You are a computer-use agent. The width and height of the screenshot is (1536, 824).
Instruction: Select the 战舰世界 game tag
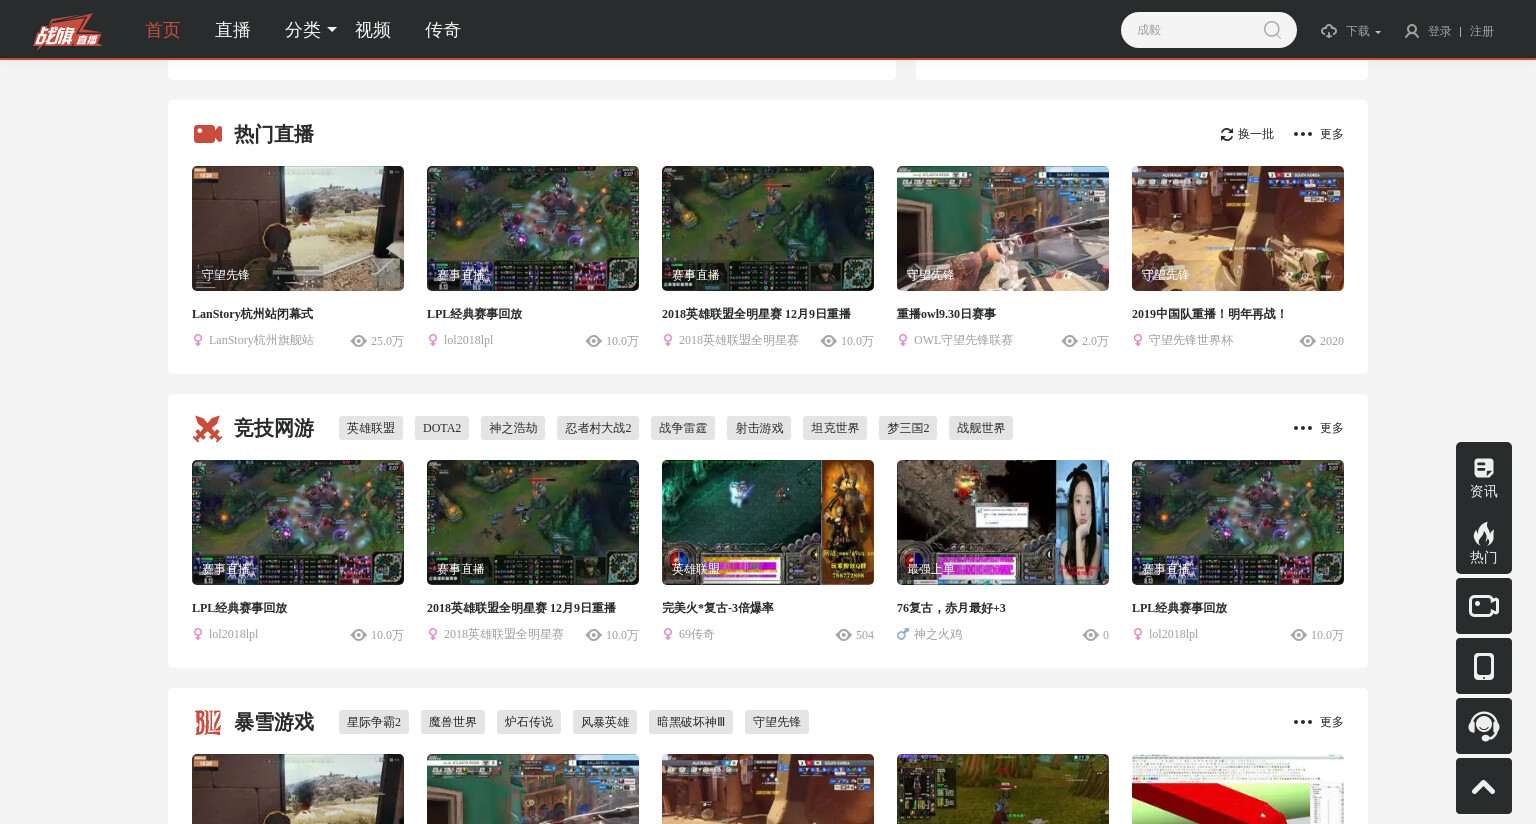tap(981, 428)
